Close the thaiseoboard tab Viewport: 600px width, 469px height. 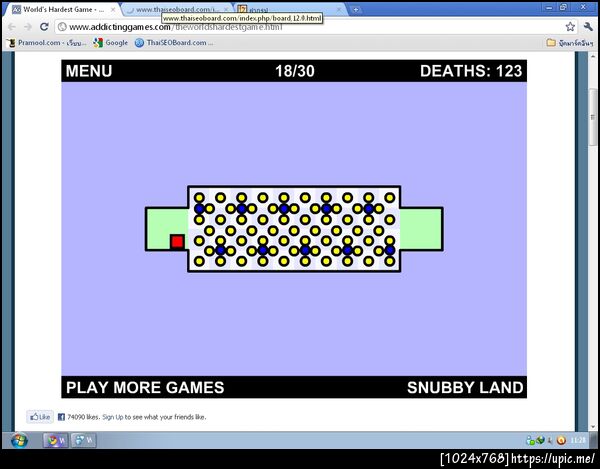[x=226, y=9]
